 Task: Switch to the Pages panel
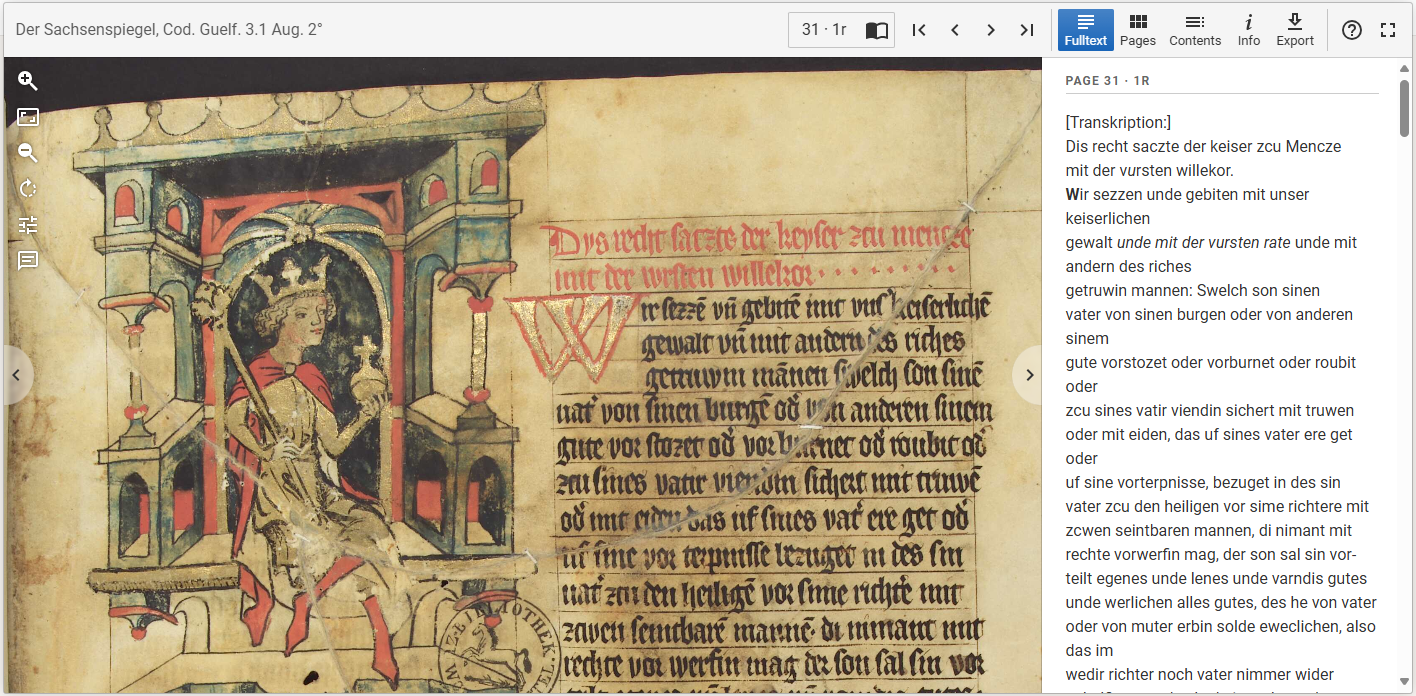tap(1137, 30)
